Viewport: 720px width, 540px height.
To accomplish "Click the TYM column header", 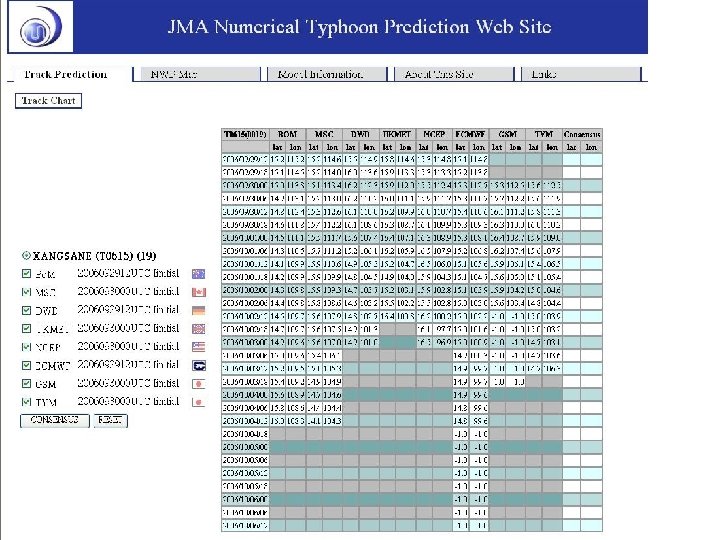I will pyautogui.click(x=544, y=135).
